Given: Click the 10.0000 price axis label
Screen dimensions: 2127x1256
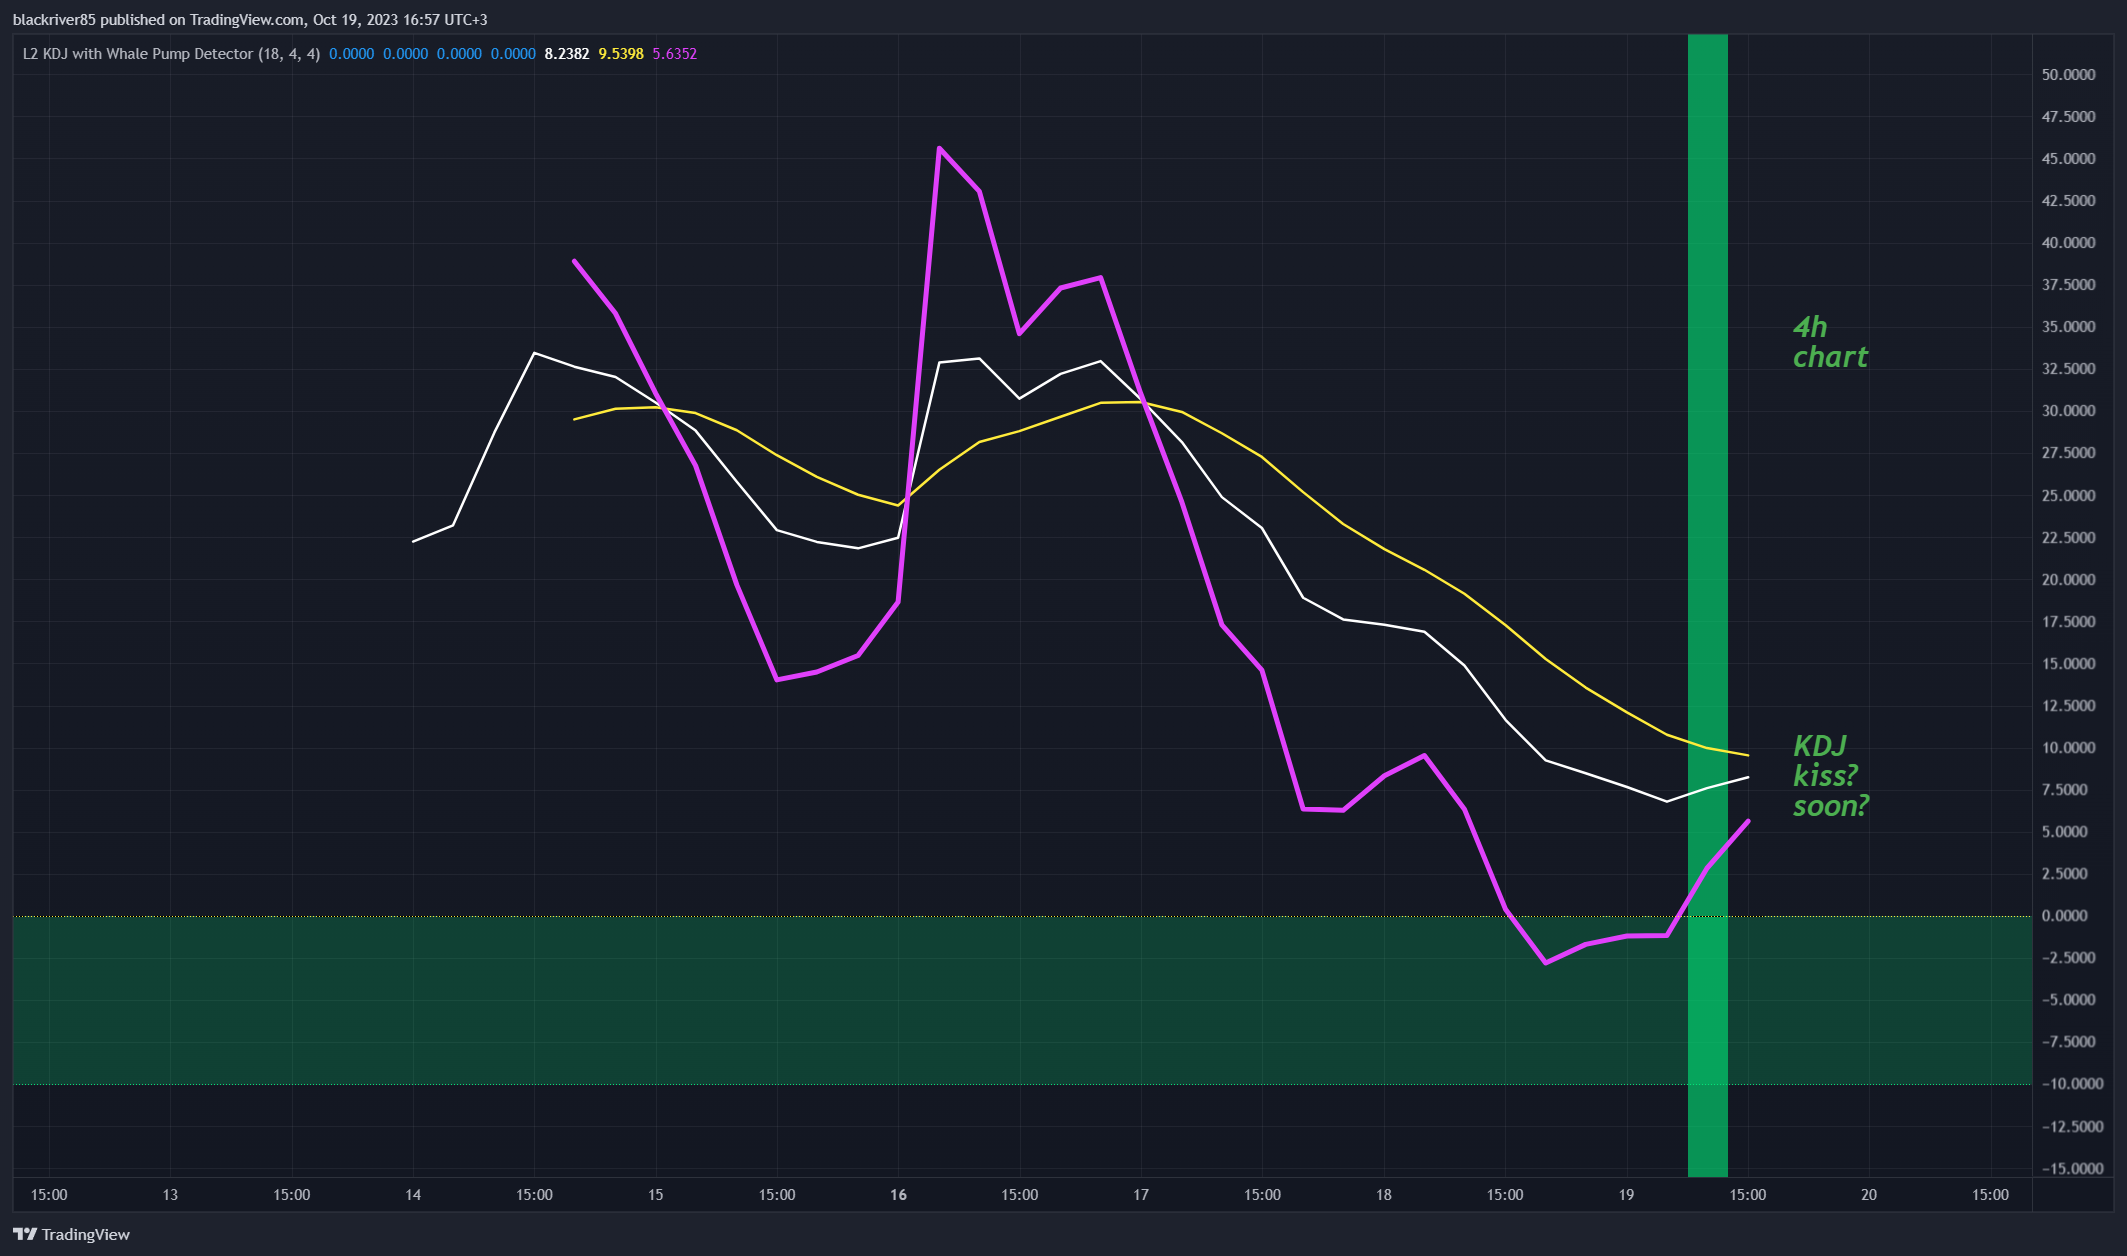Looking at the screenshot, I should click(2068, 748).
